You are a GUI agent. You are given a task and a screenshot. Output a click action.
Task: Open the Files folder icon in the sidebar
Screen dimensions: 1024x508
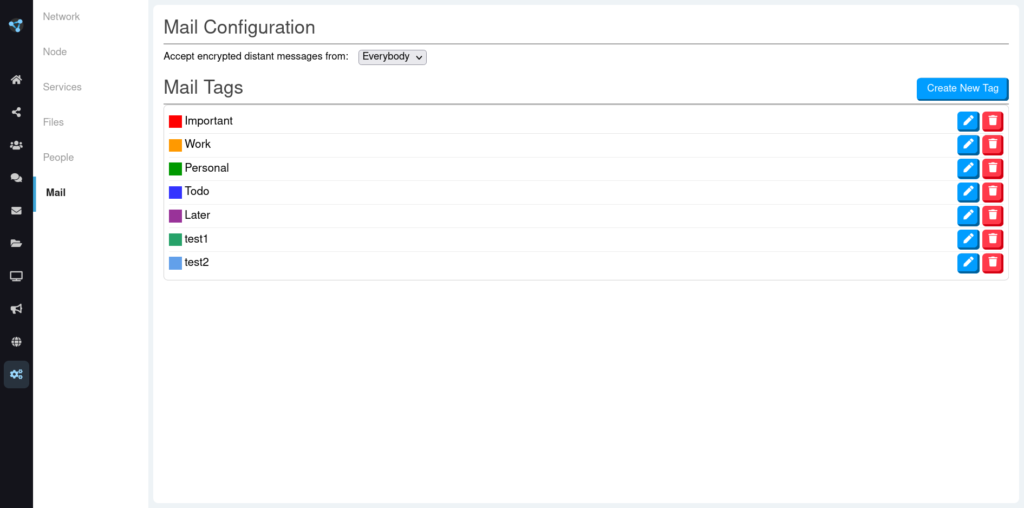[x=16, y=244]
